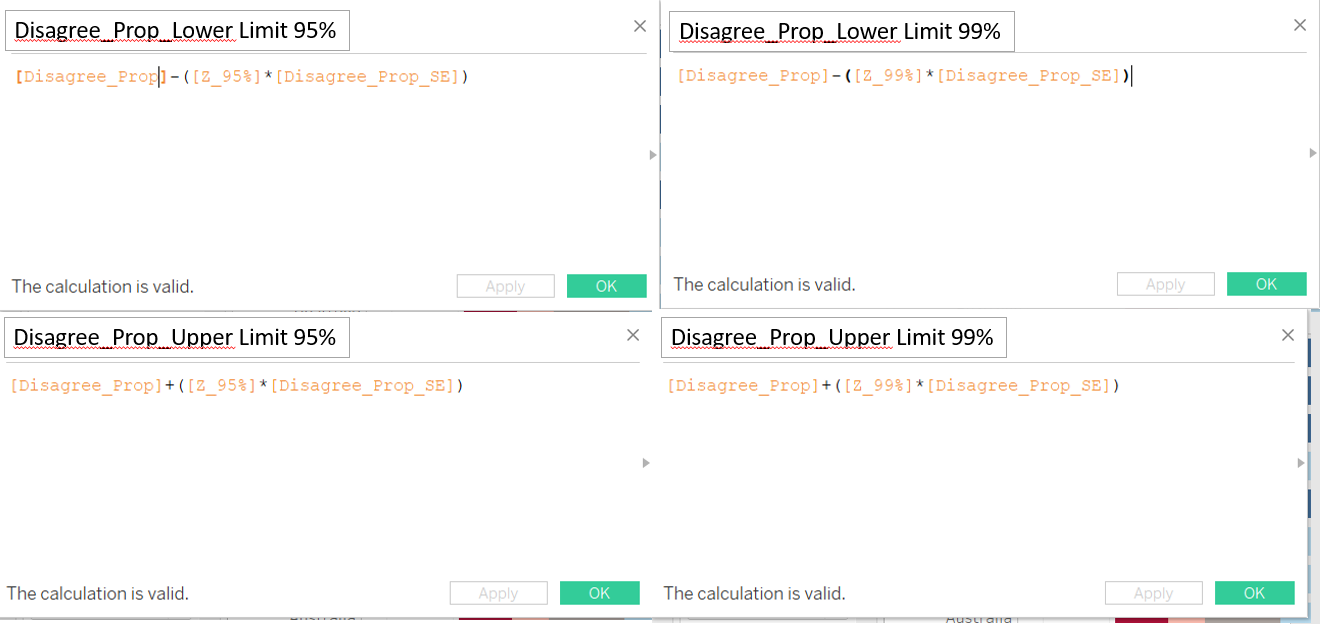Click OK for Upper Limit 95% calculation
The image size is (1320, 624).
pos(599,593)
